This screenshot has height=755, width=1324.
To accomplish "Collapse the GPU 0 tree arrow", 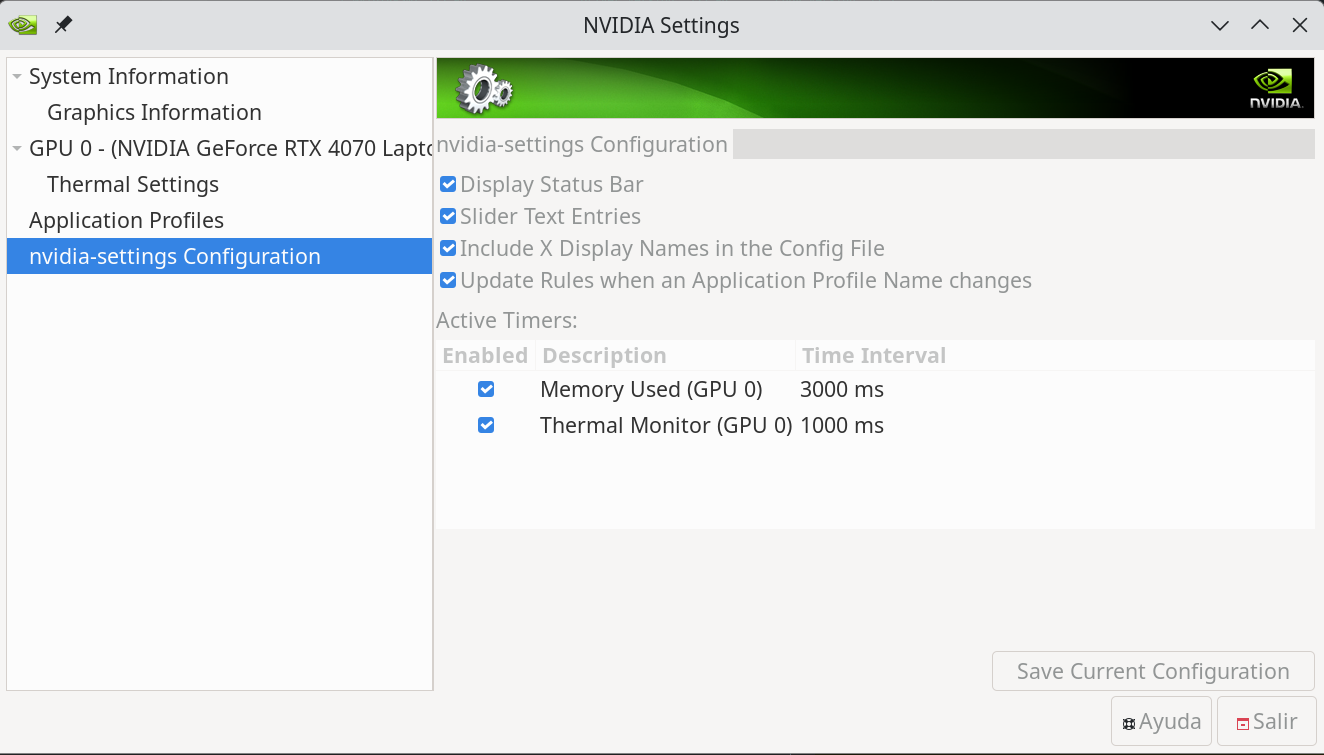I will [x=17, y=149].
